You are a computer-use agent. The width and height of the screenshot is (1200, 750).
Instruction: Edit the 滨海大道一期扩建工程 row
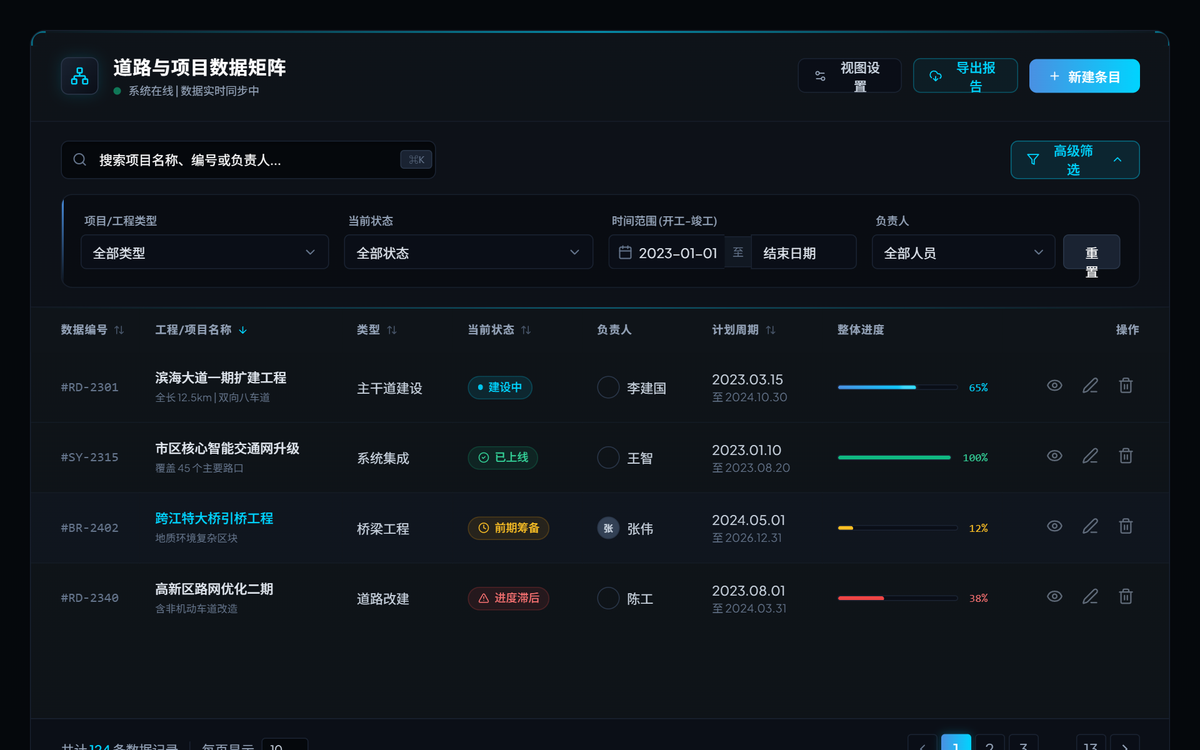pos(1090,385)
